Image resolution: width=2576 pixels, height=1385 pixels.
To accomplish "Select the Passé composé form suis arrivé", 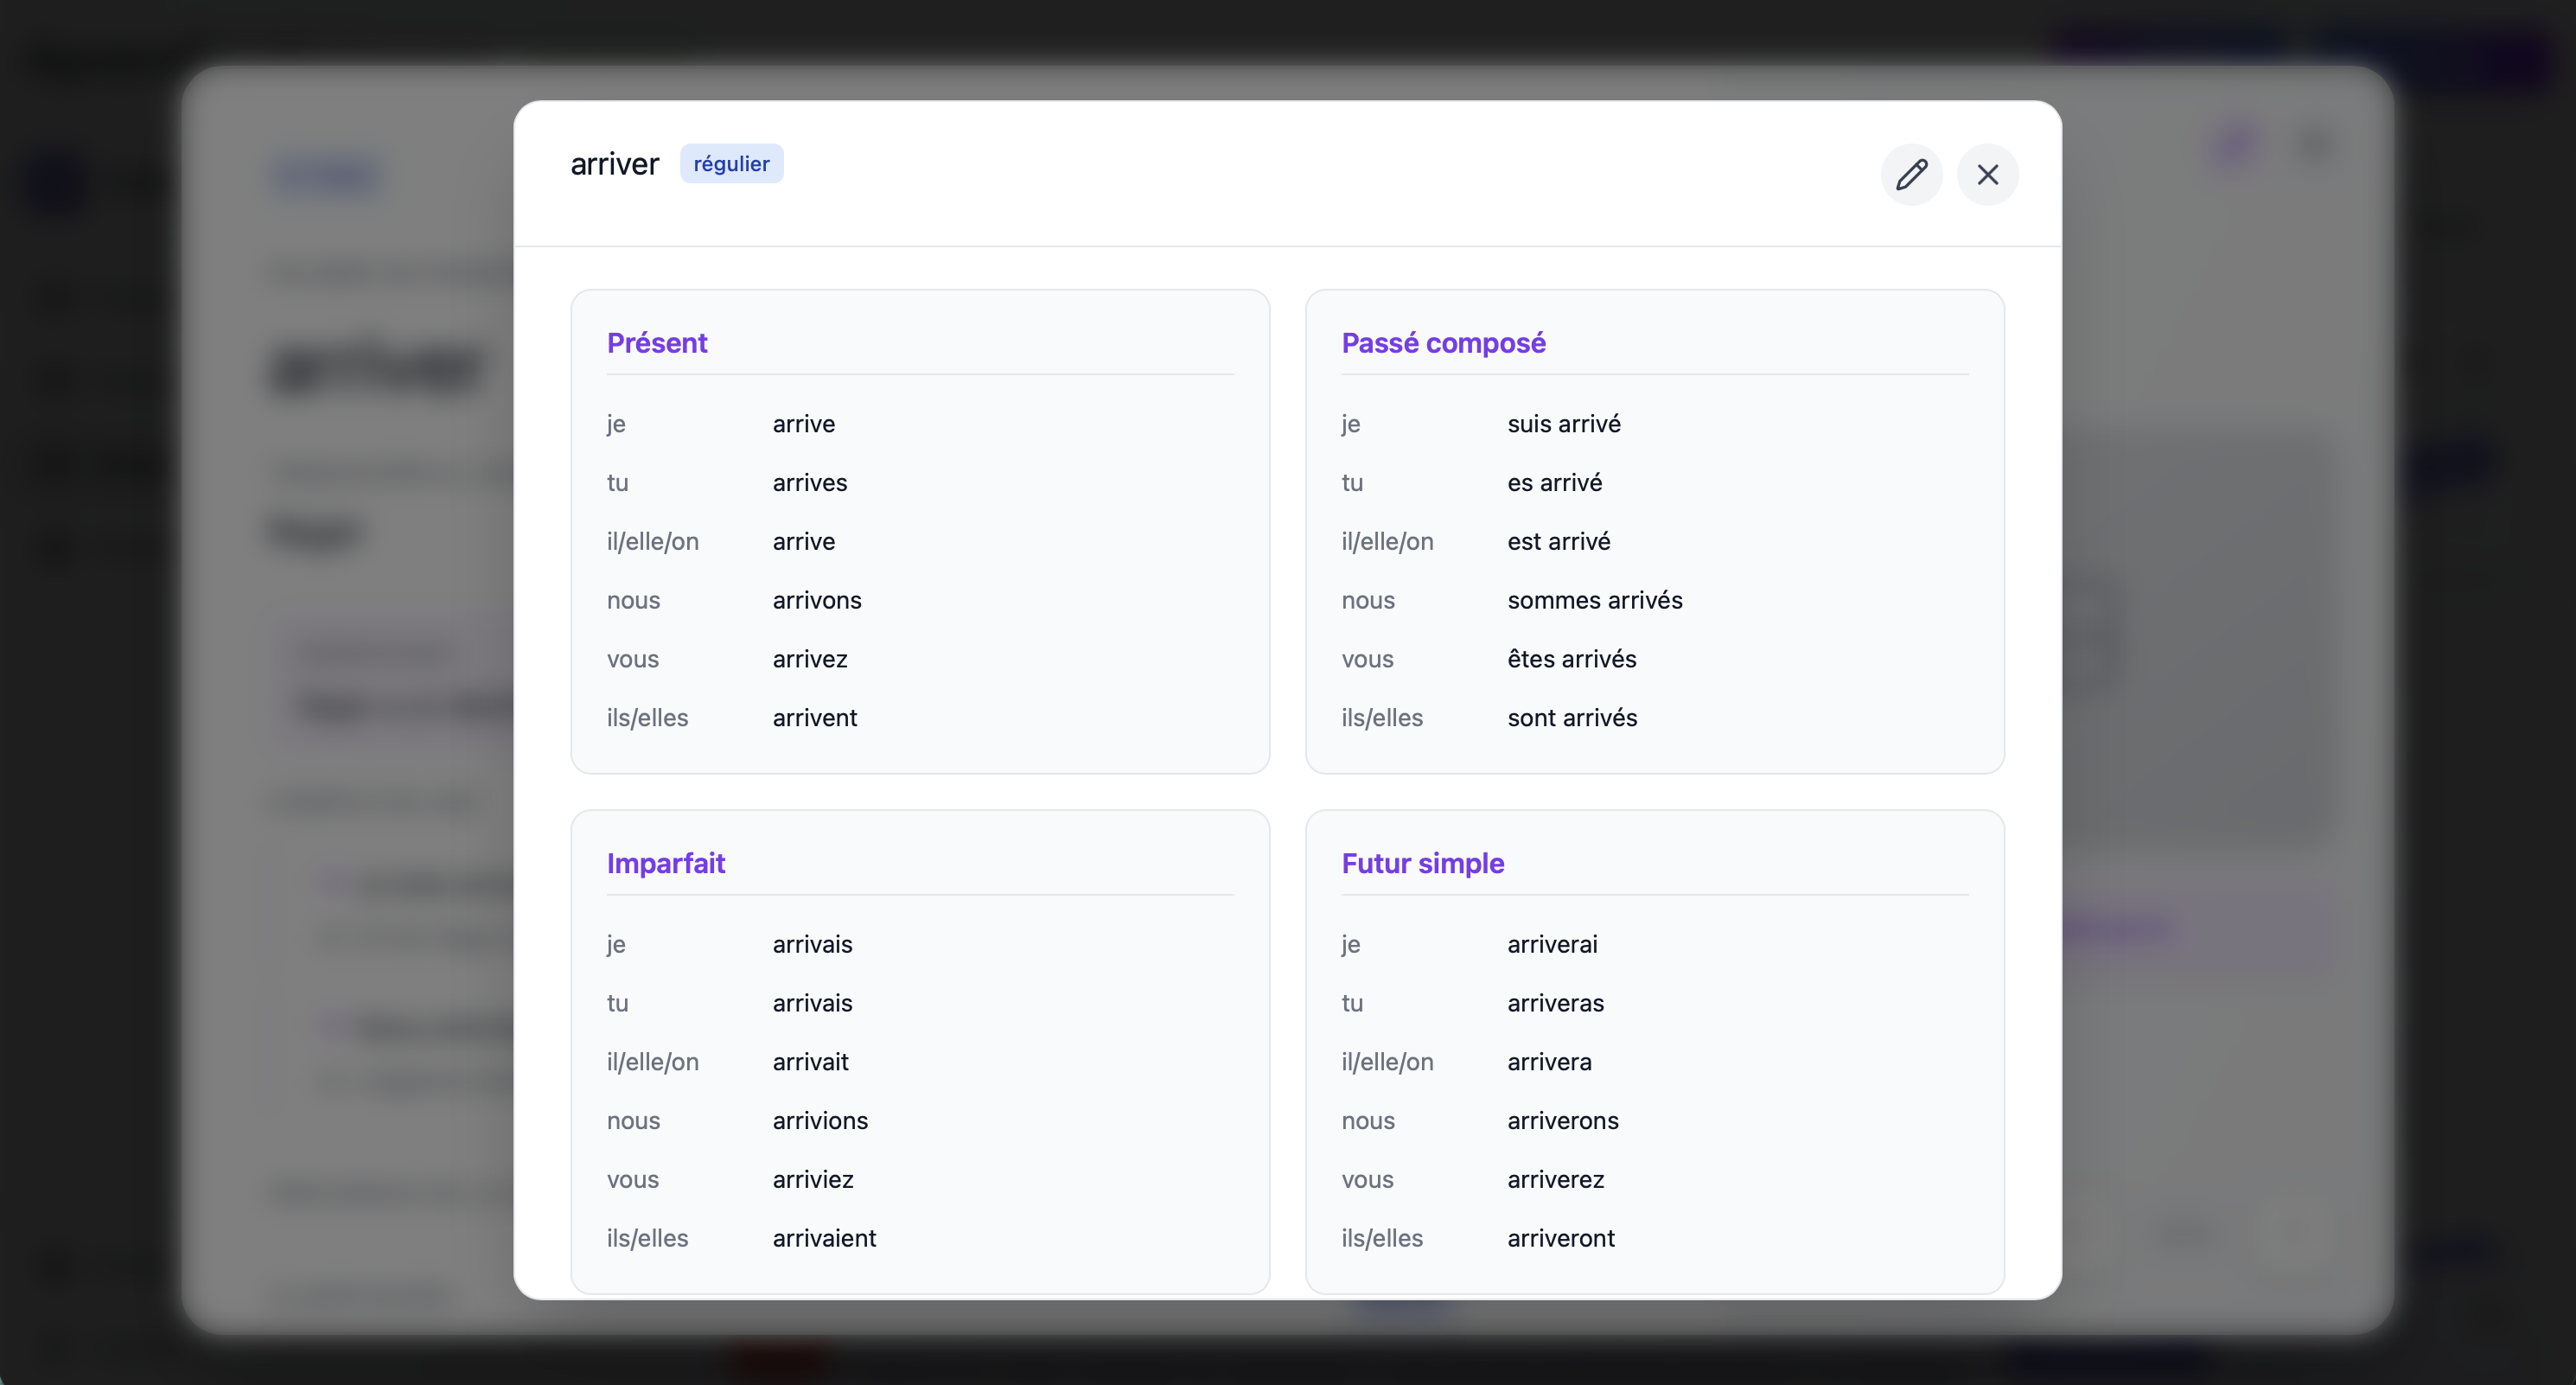I will 1563,424.
